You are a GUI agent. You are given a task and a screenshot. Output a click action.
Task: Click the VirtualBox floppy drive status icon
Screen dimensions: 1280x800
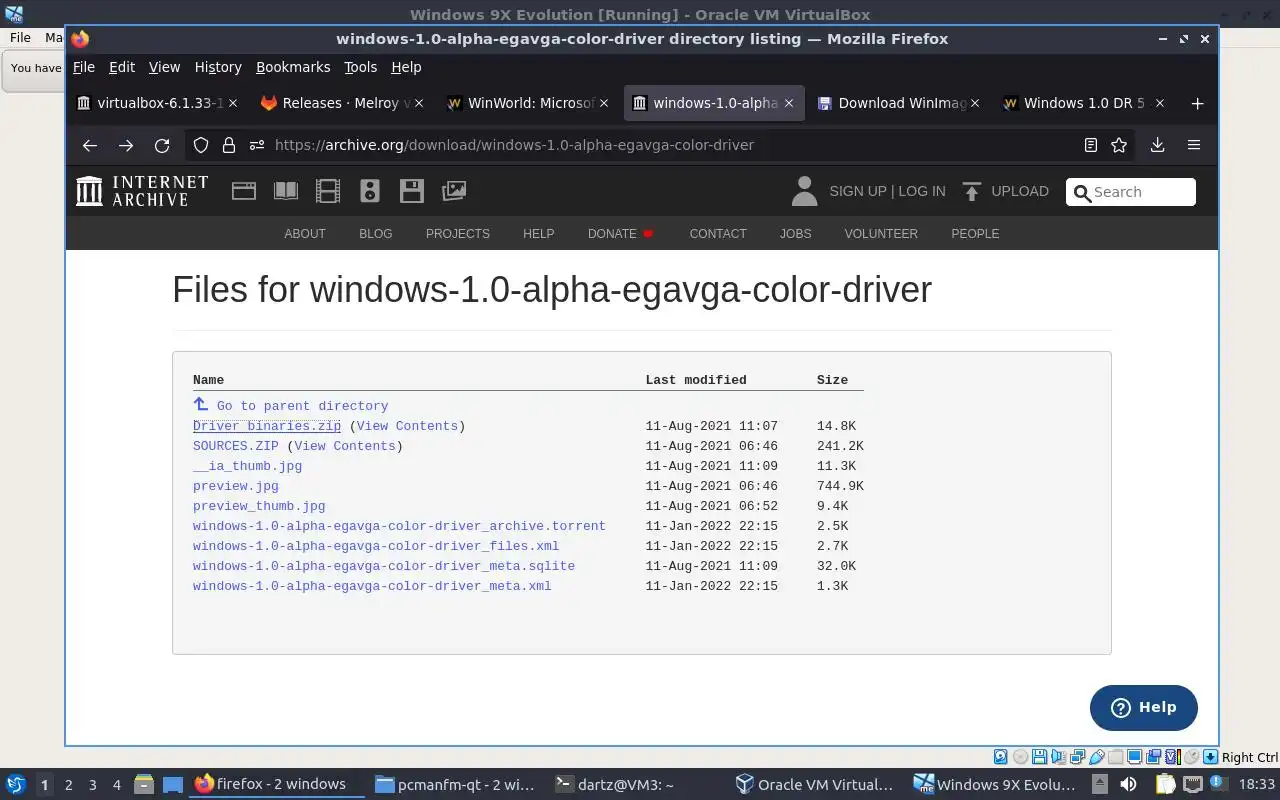[1040, 757]
